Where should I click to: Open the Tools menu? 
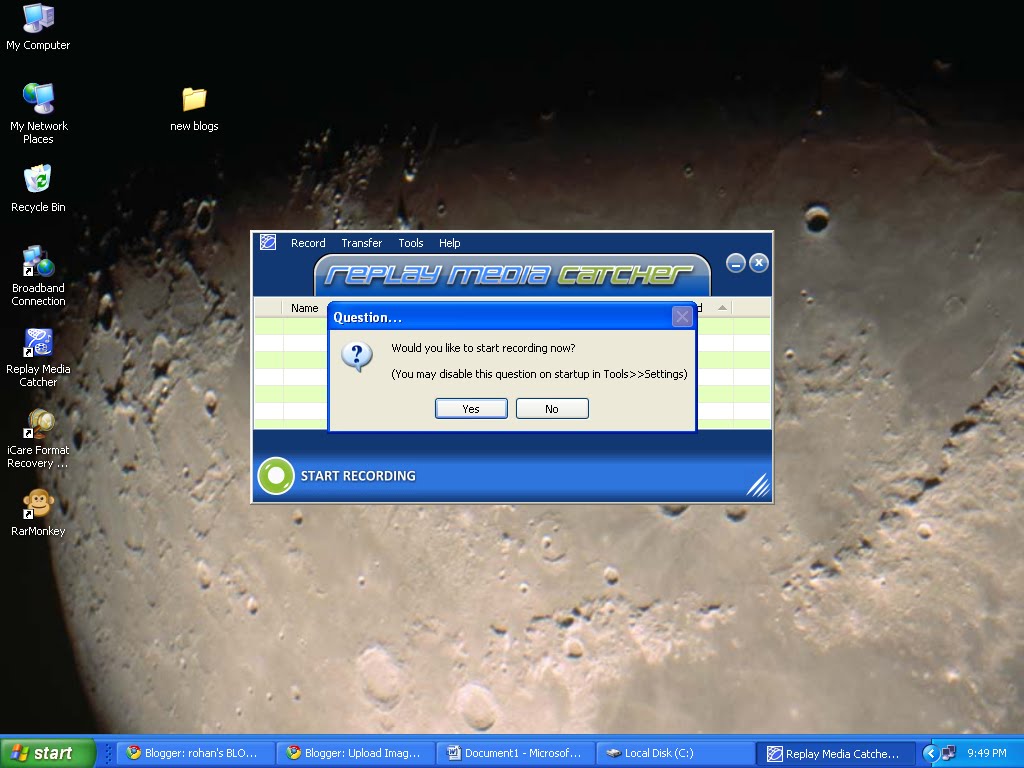tap(411, 243)
